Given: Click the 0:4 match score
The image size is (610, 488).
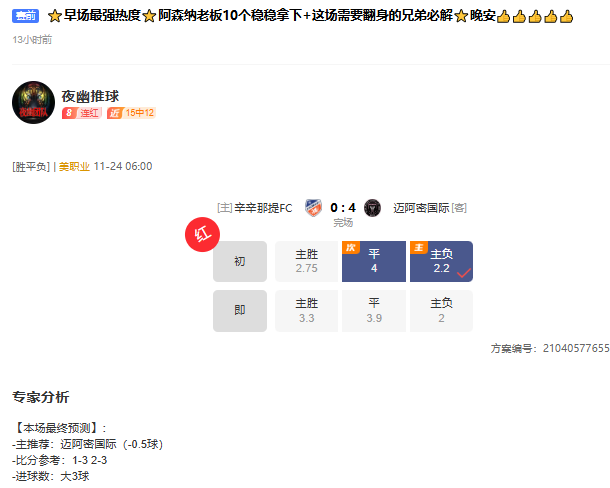Looking at the screenshot, I should pyautogui.click(x=343, y=208).
